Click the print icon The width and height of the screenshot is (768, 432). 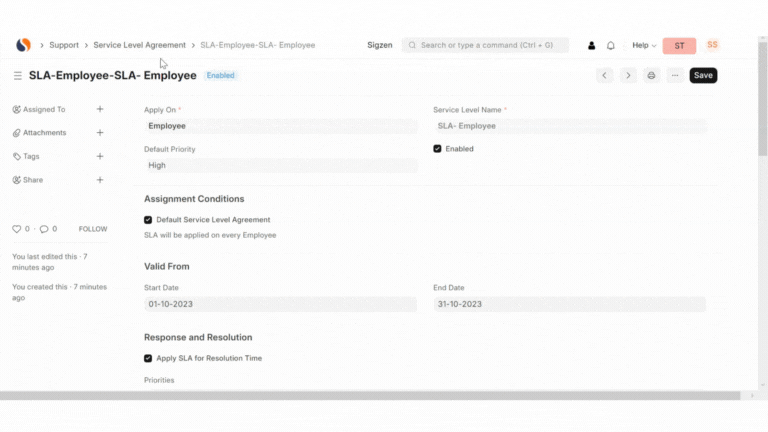coord(652,75)
